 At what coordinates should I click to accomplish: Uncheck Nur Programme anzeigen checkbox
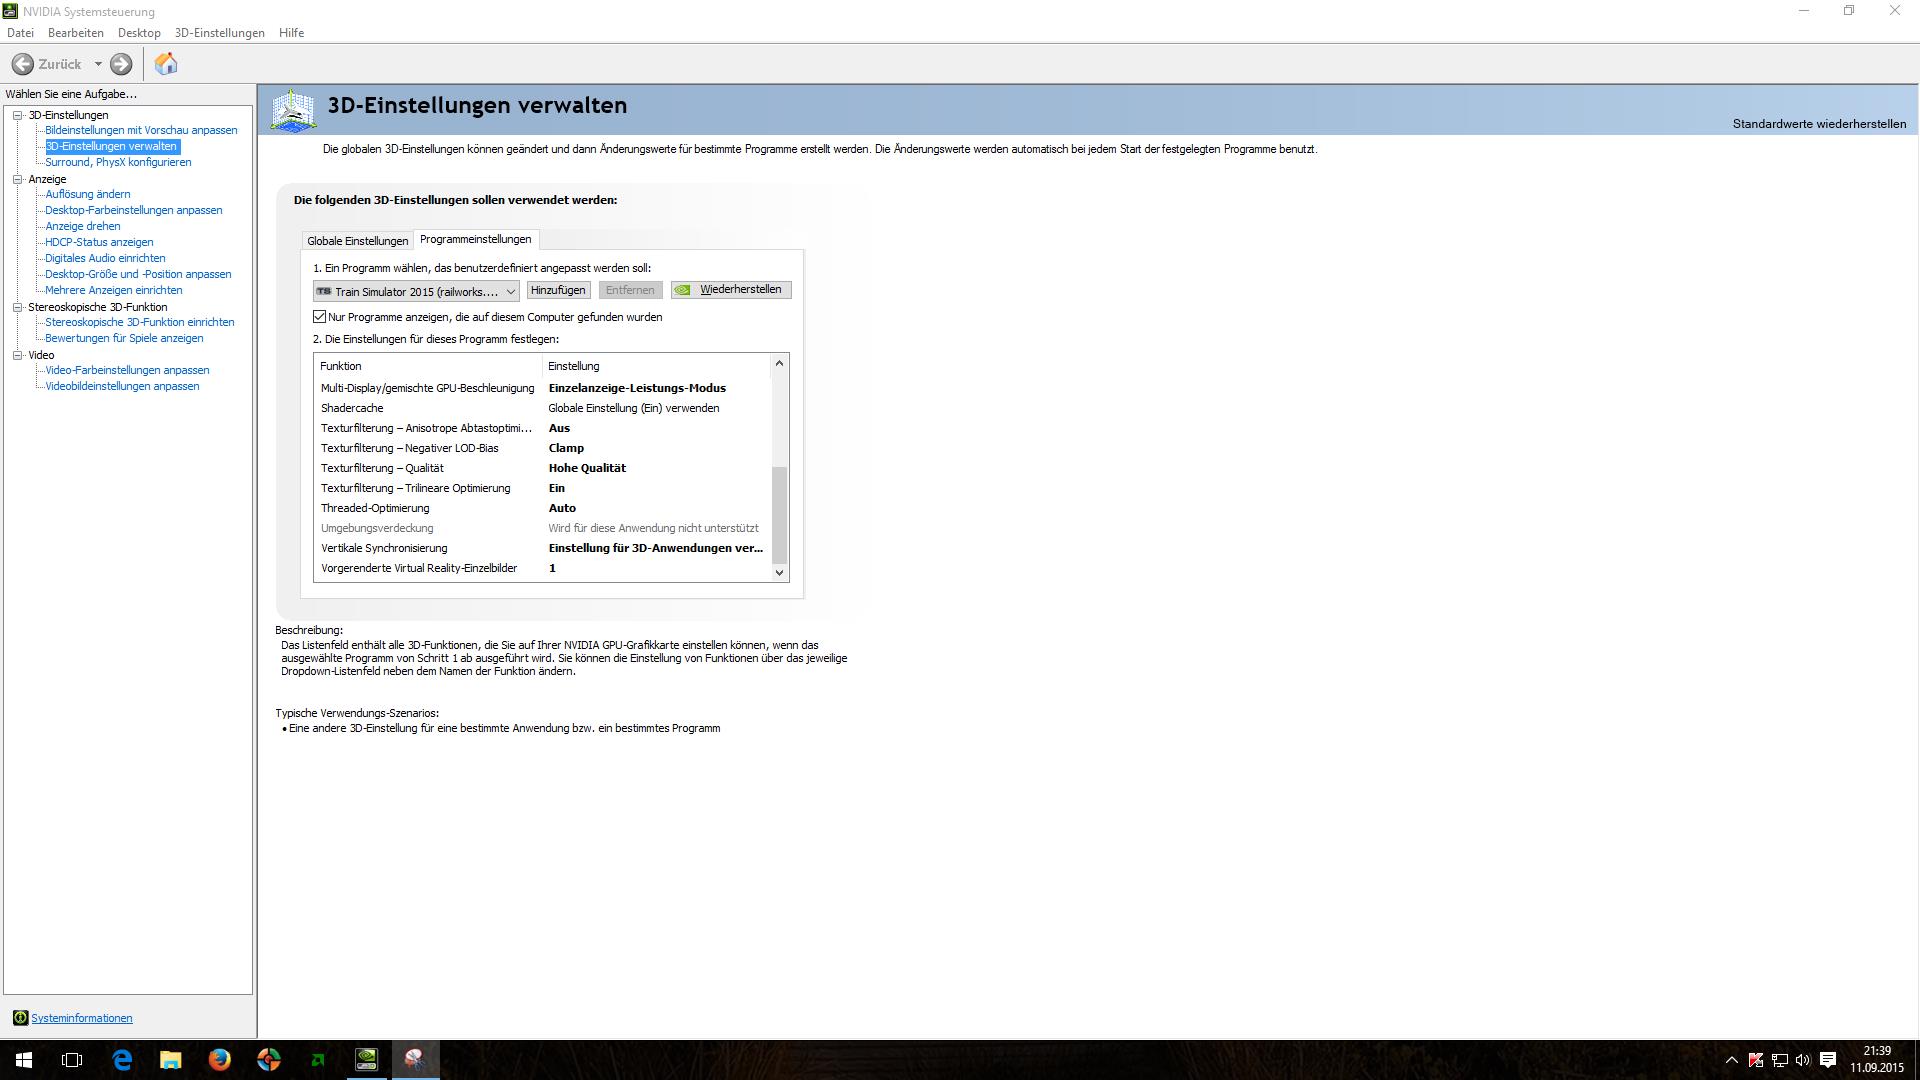point(320,317)
